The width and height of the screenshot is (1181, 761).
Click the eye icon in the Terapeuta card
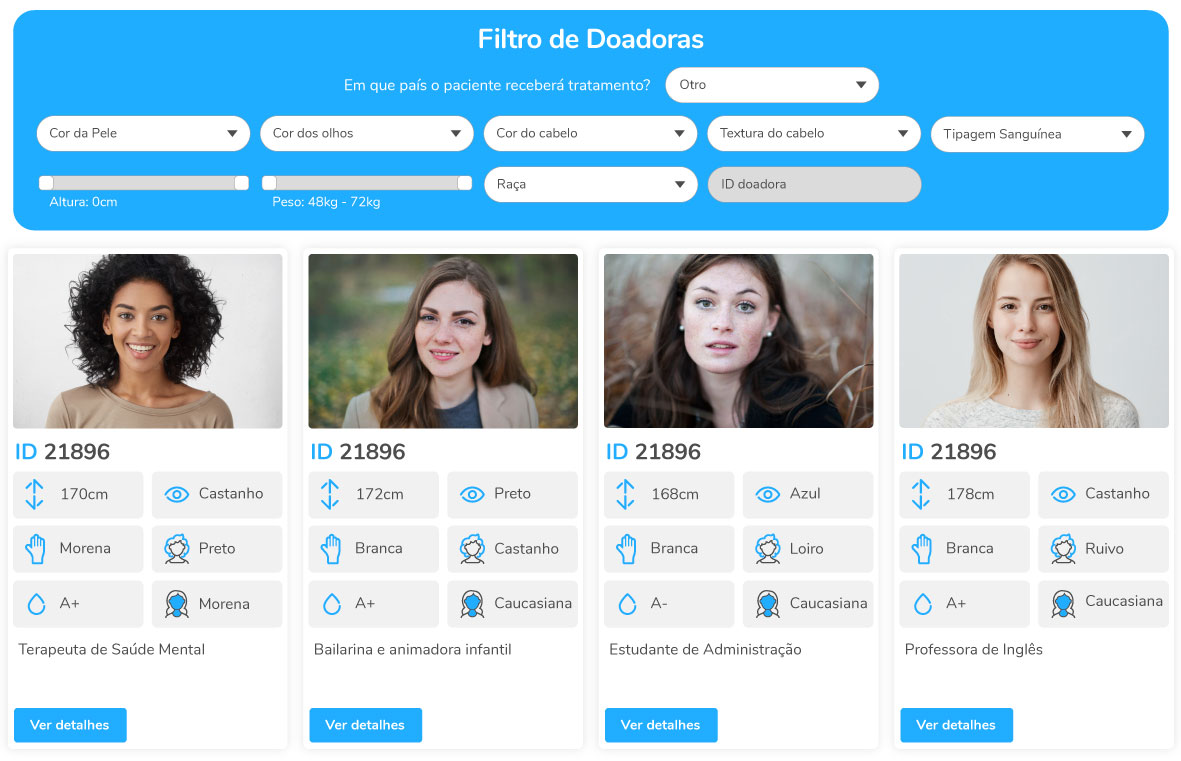point(177,494)
